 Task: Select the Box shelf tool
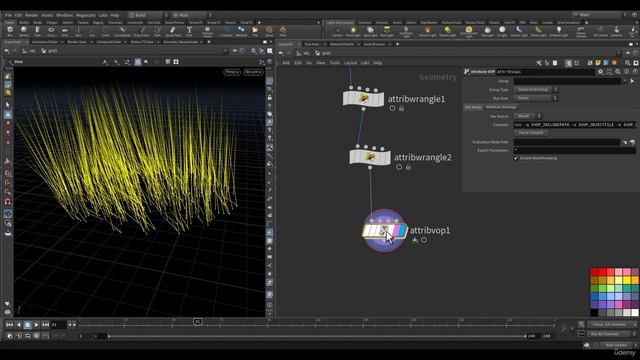[10, 31]
